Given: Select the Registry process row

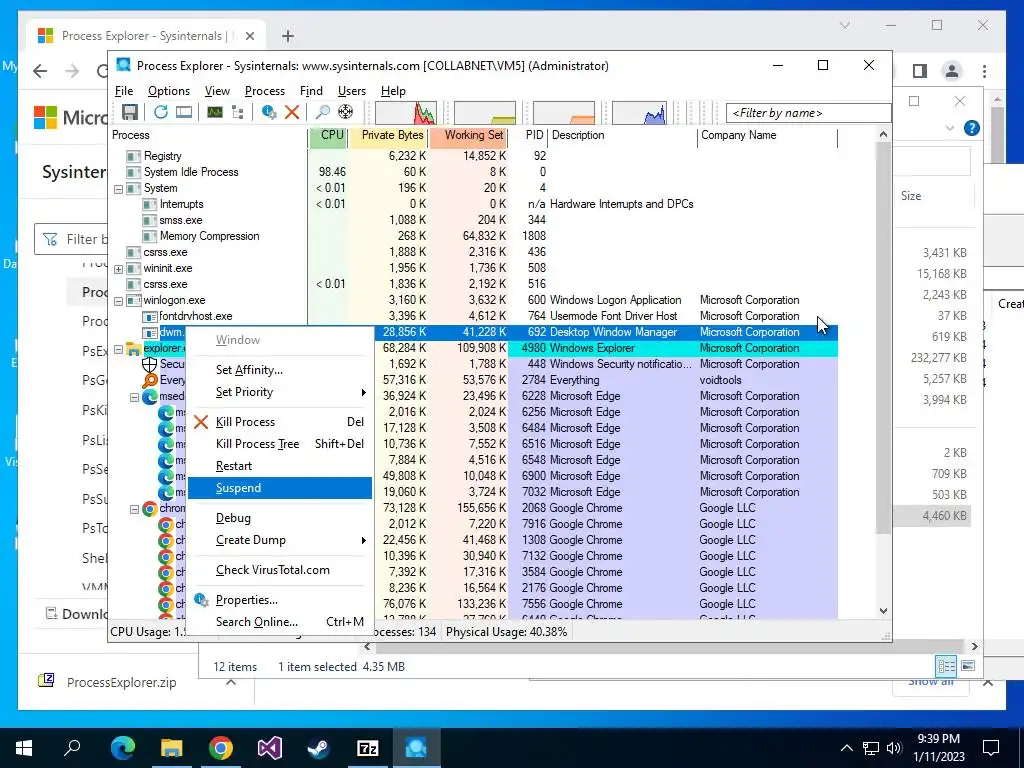Looking at the screenshot, I should [x=473, y=156].
